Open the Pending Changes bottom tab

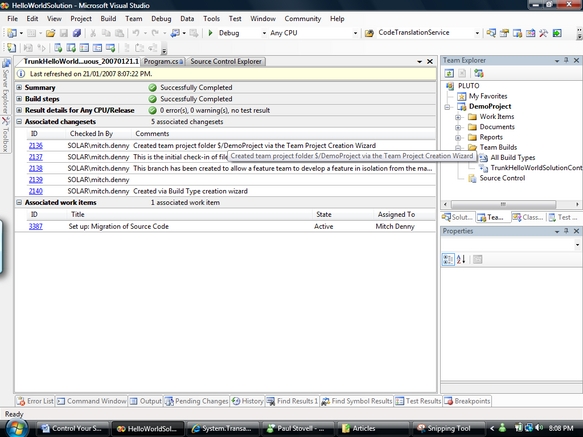coord(197,401)
